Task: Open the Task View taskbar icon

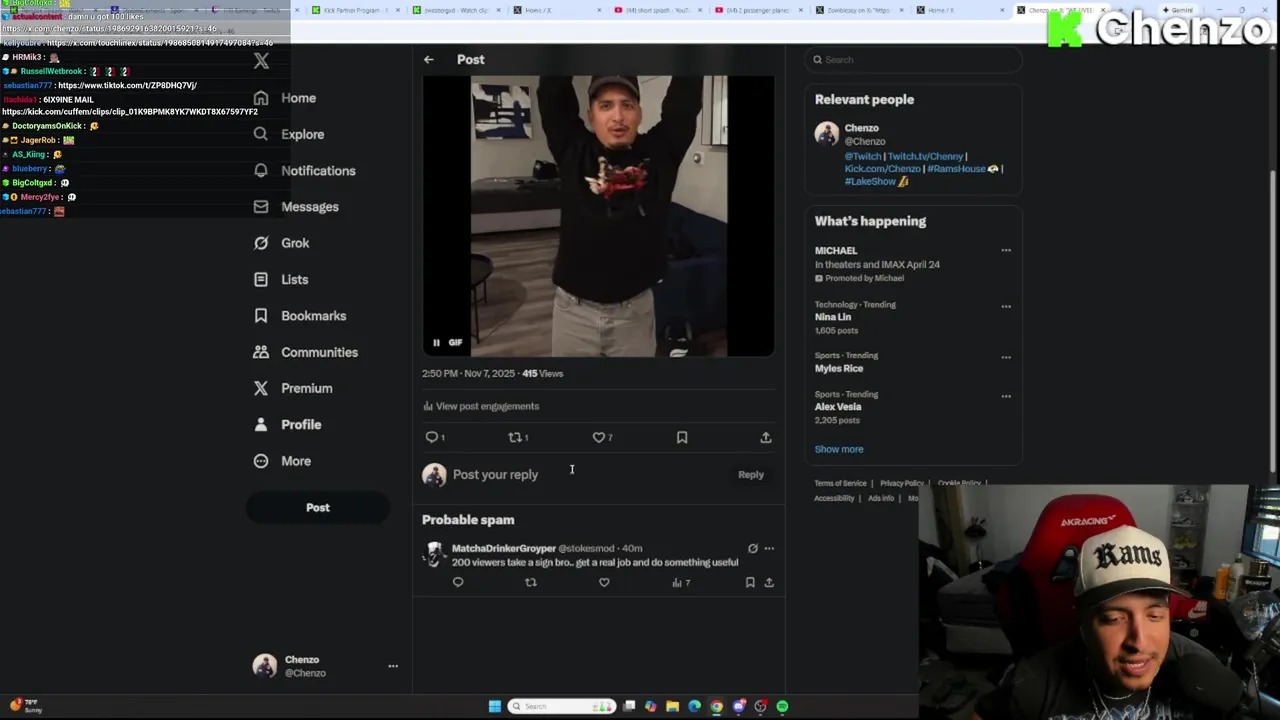Action: (629, 706)
